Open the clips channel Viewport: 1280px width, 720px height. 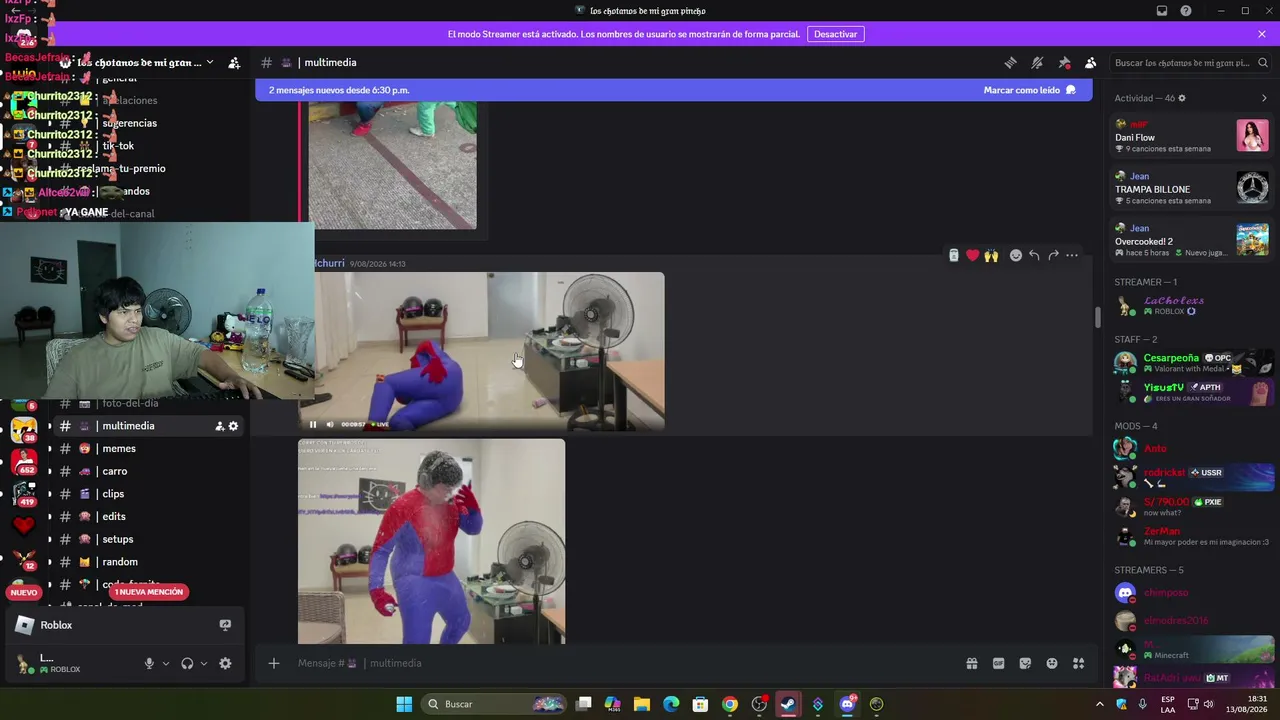113,494
